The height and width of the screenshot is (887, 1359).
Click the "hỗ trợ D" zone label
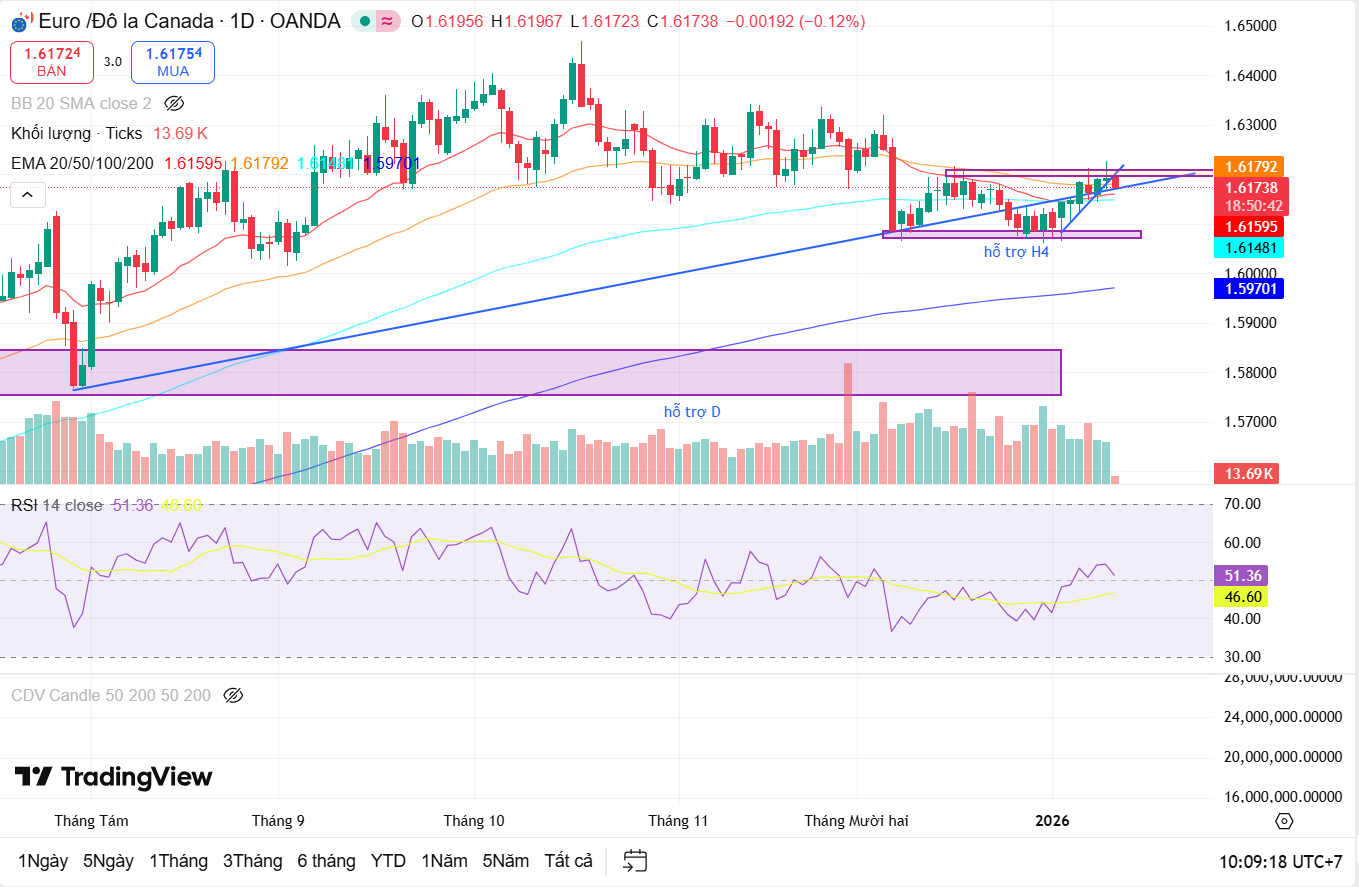(x=692, y=411)
